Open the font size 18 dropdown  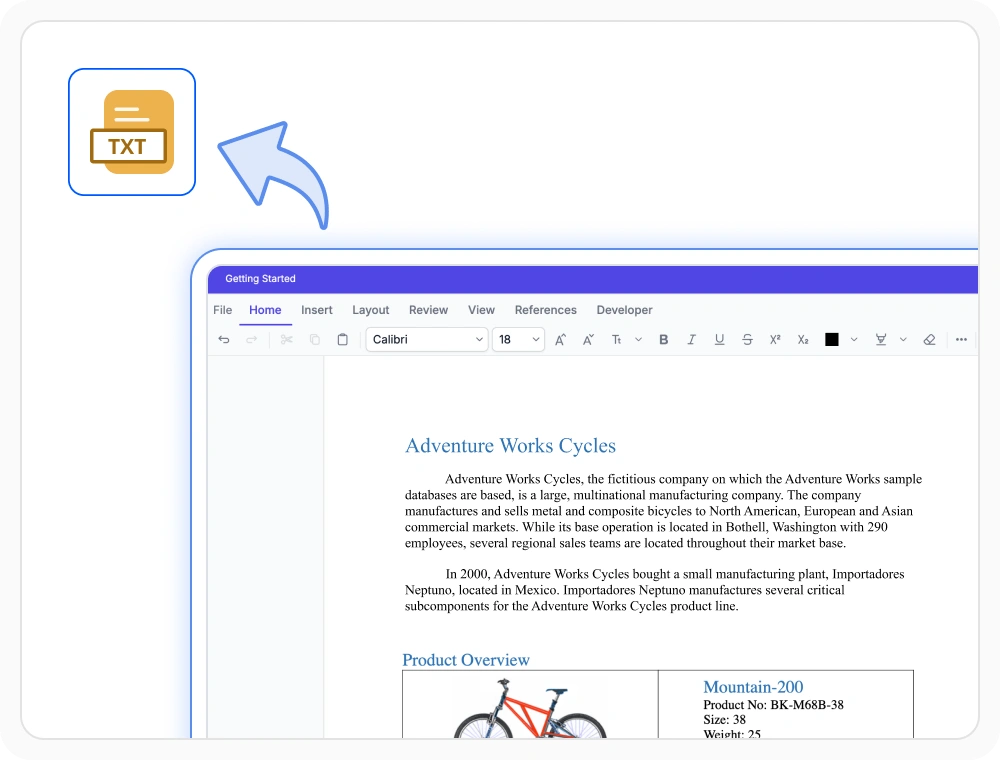(518, 339)
